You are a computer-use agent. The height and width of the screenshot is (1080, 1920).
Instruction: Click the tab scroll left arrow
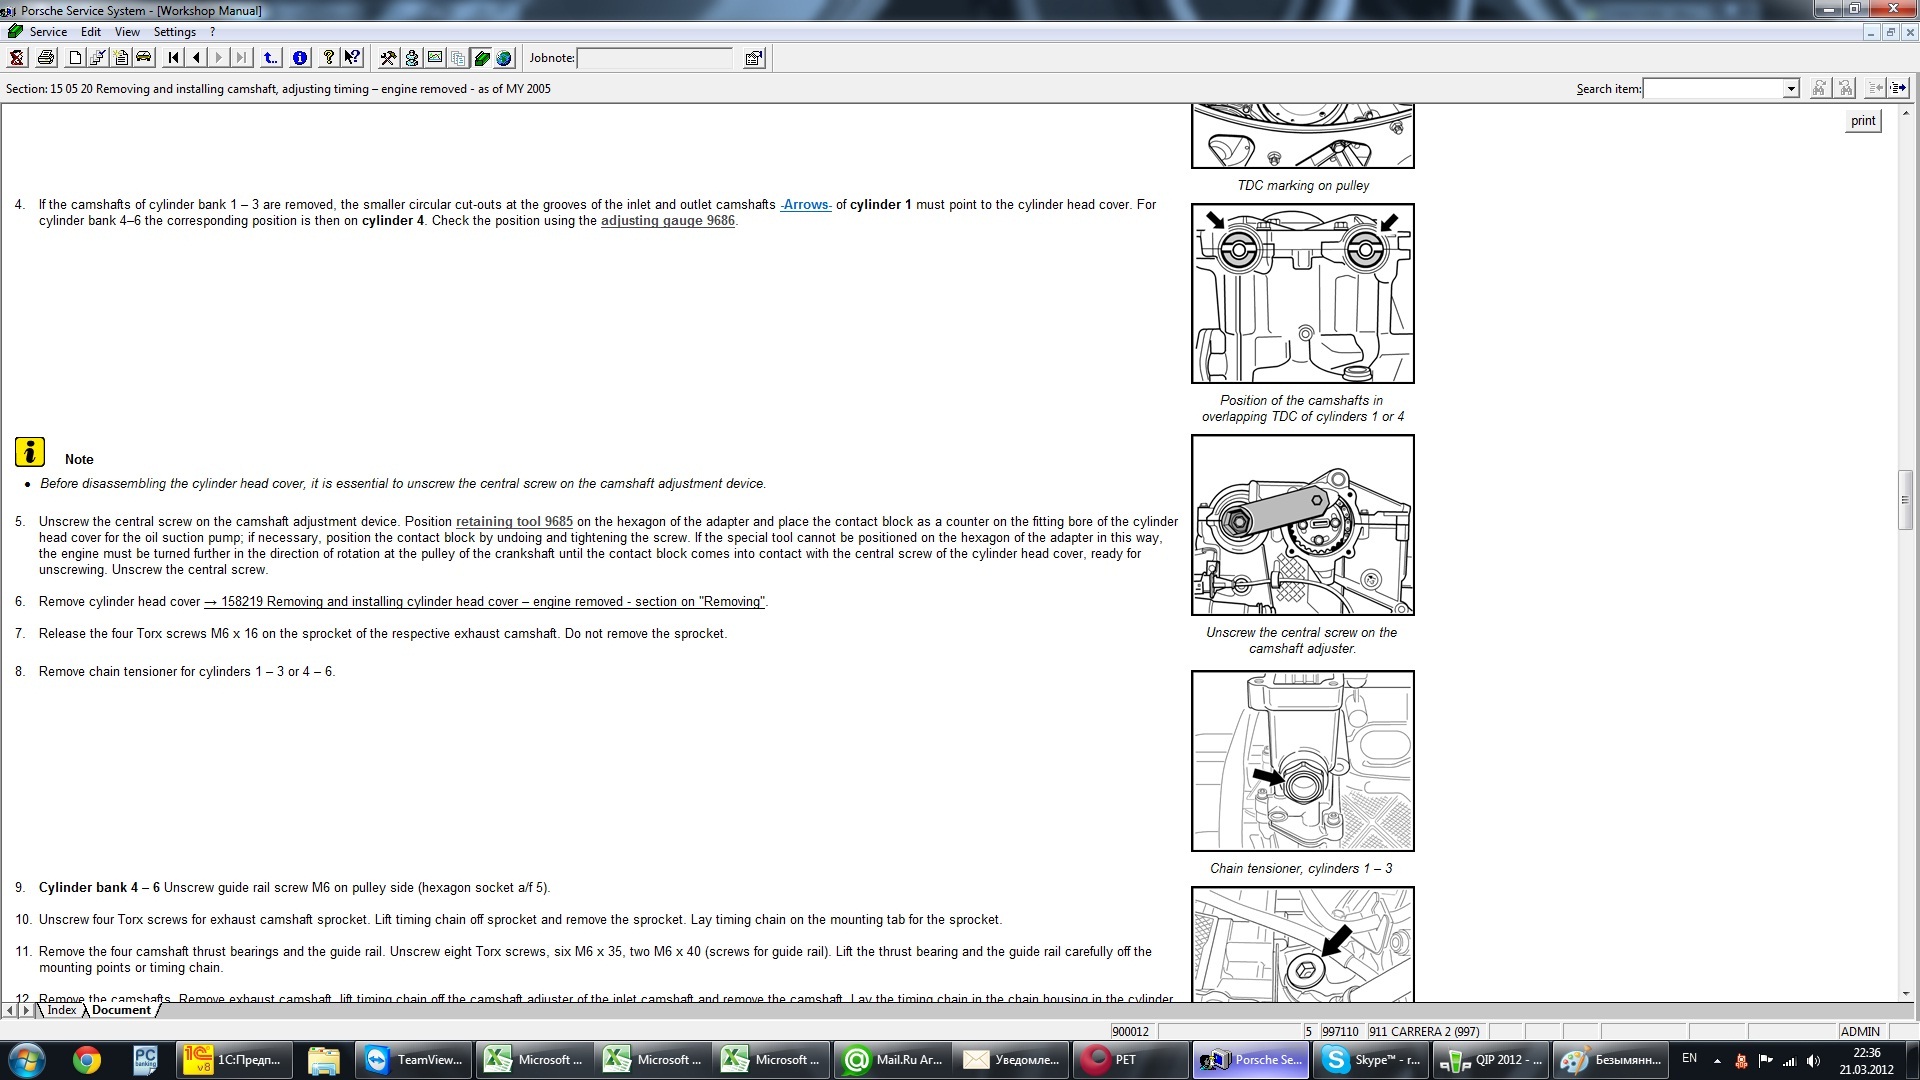point(11,1011)
